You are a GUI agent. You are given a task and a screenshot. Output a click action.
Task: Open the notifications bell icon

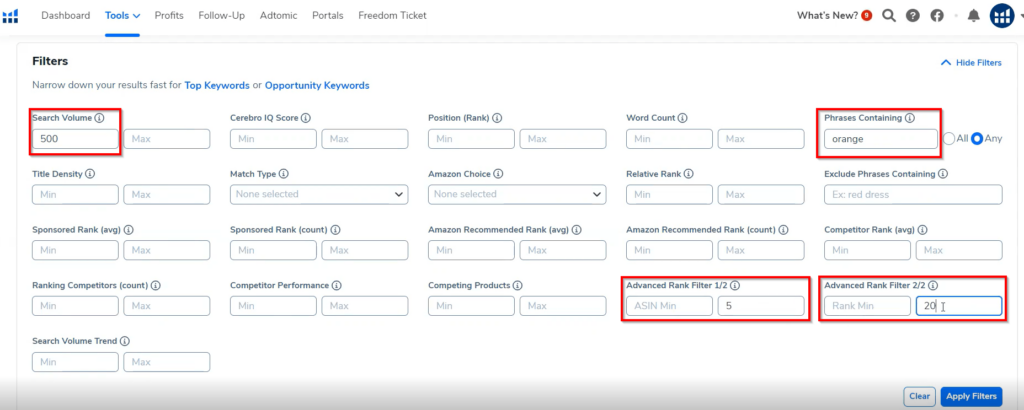pyautogui.click(x=974, y=16)
